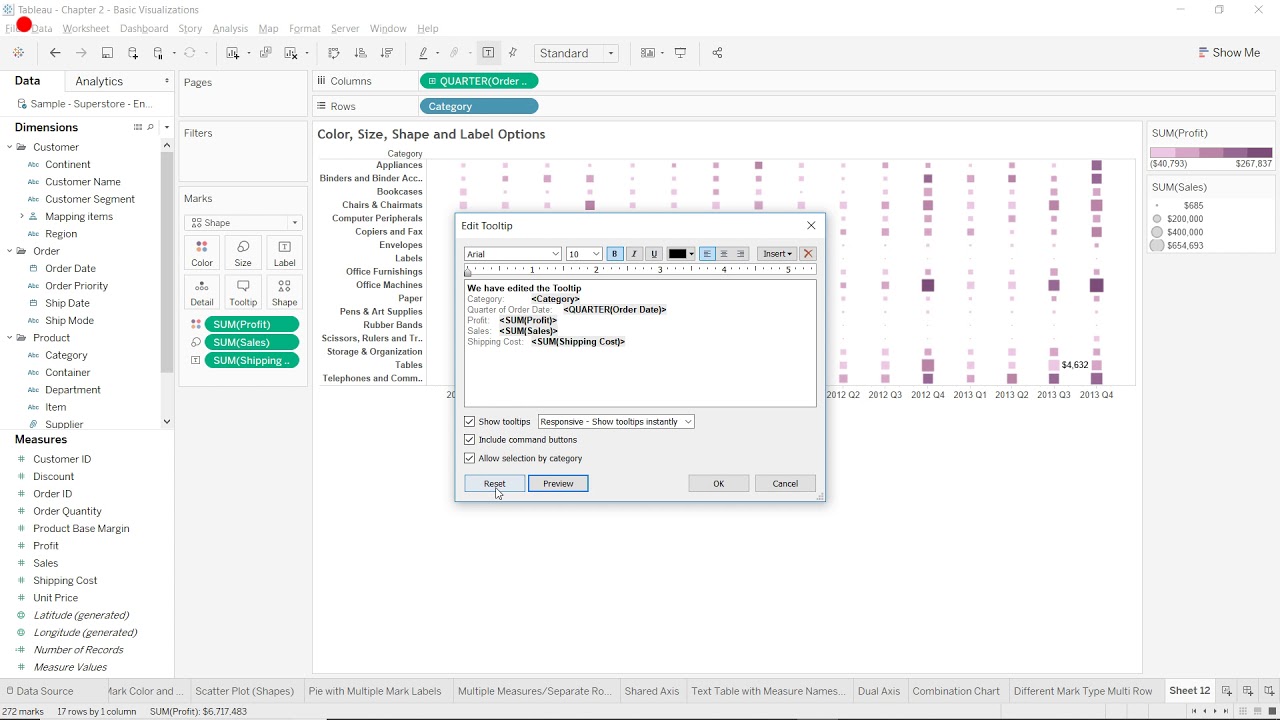Collapse the Customer dimension folder
The image size is (1280, 720).
pyautogui.click(x=9, y=147)
